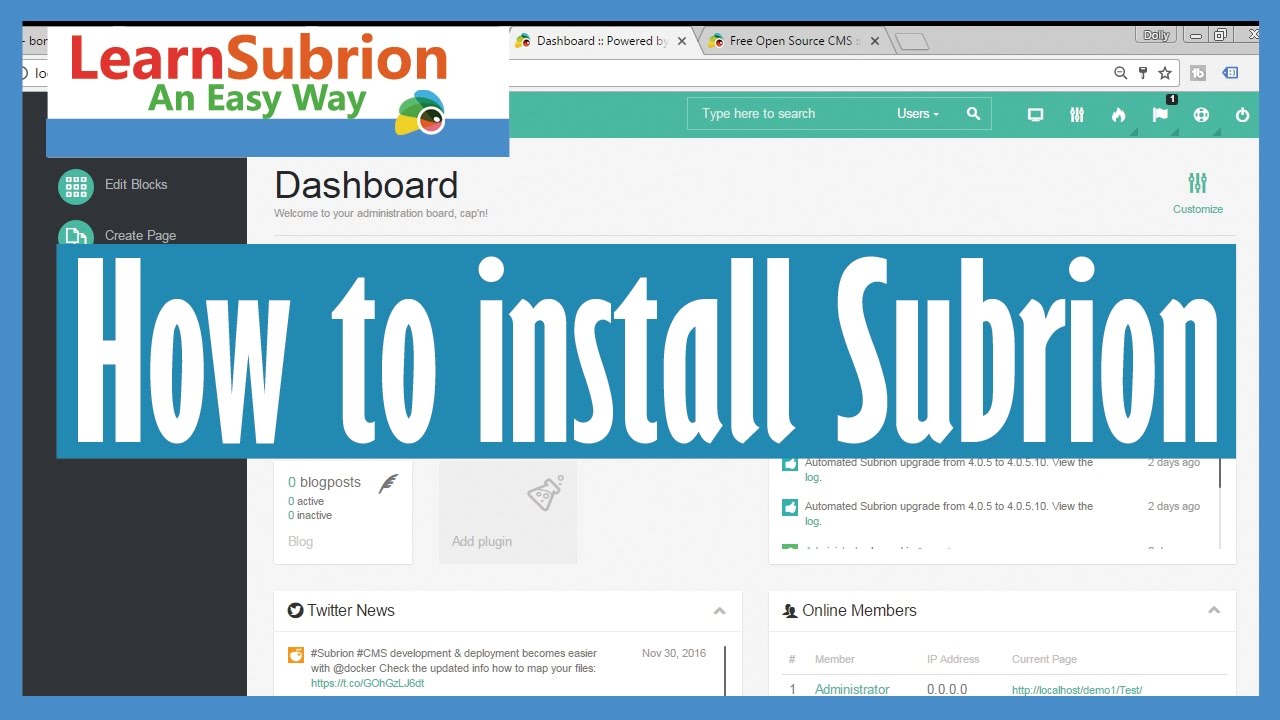Open the flag notifications icon with badge
The width and height of the screenshot is (1280, 720).
click(1160, 113)
